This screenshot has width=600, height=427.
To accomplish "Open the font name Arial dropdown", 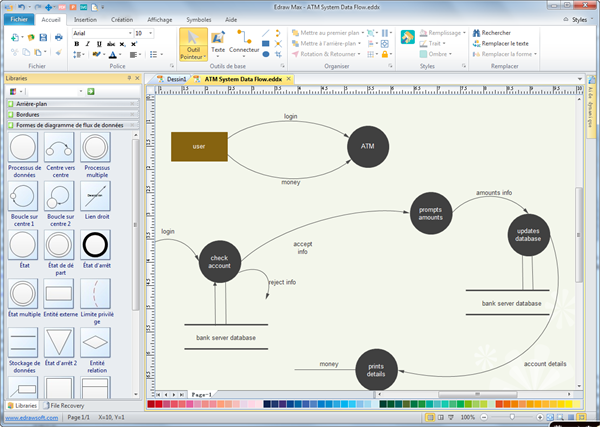I will 128,33.
